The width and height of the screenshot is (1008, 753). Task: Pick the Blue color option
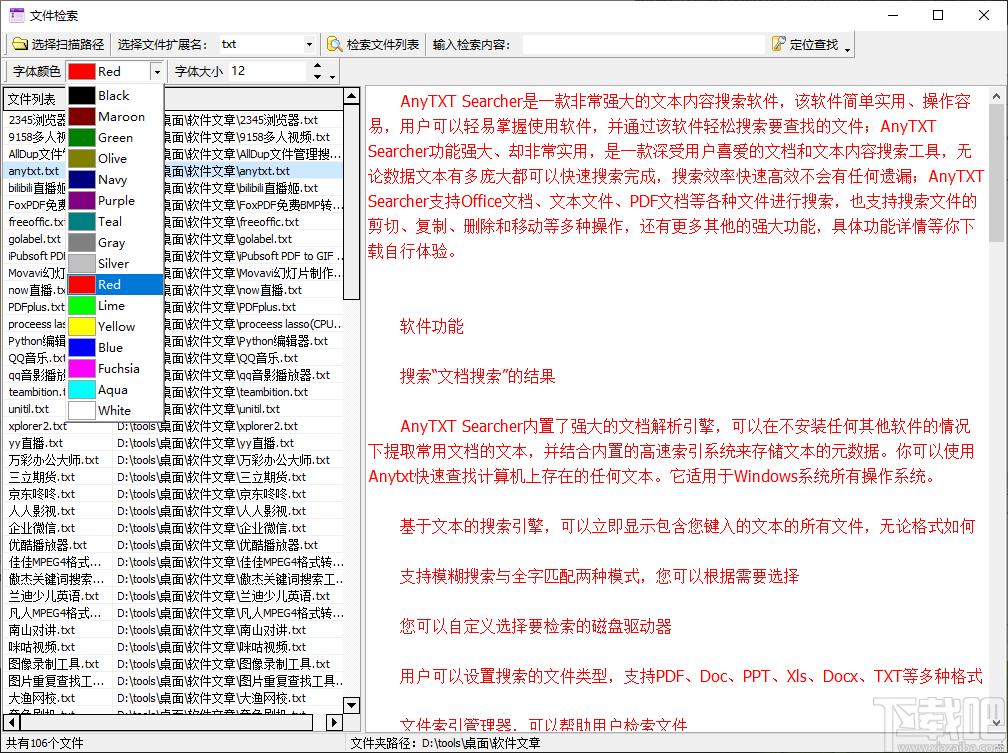[115, 348]
